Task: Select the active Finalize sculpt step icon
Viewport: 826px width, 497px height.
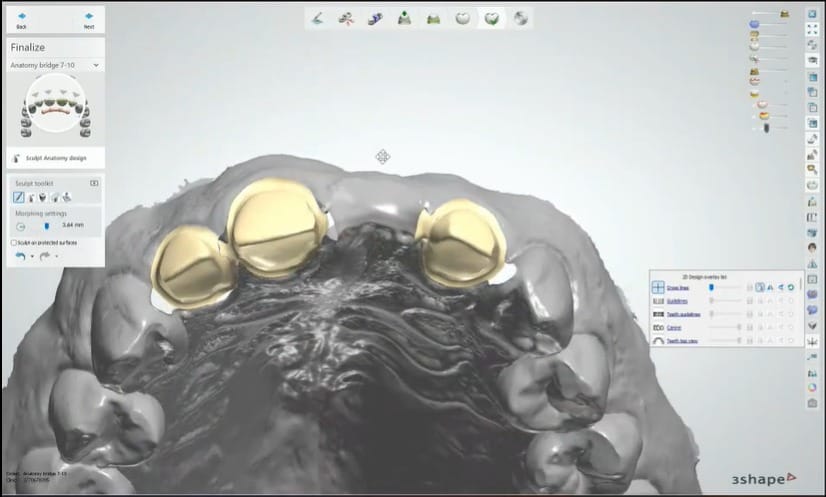Action: (491, 19)
